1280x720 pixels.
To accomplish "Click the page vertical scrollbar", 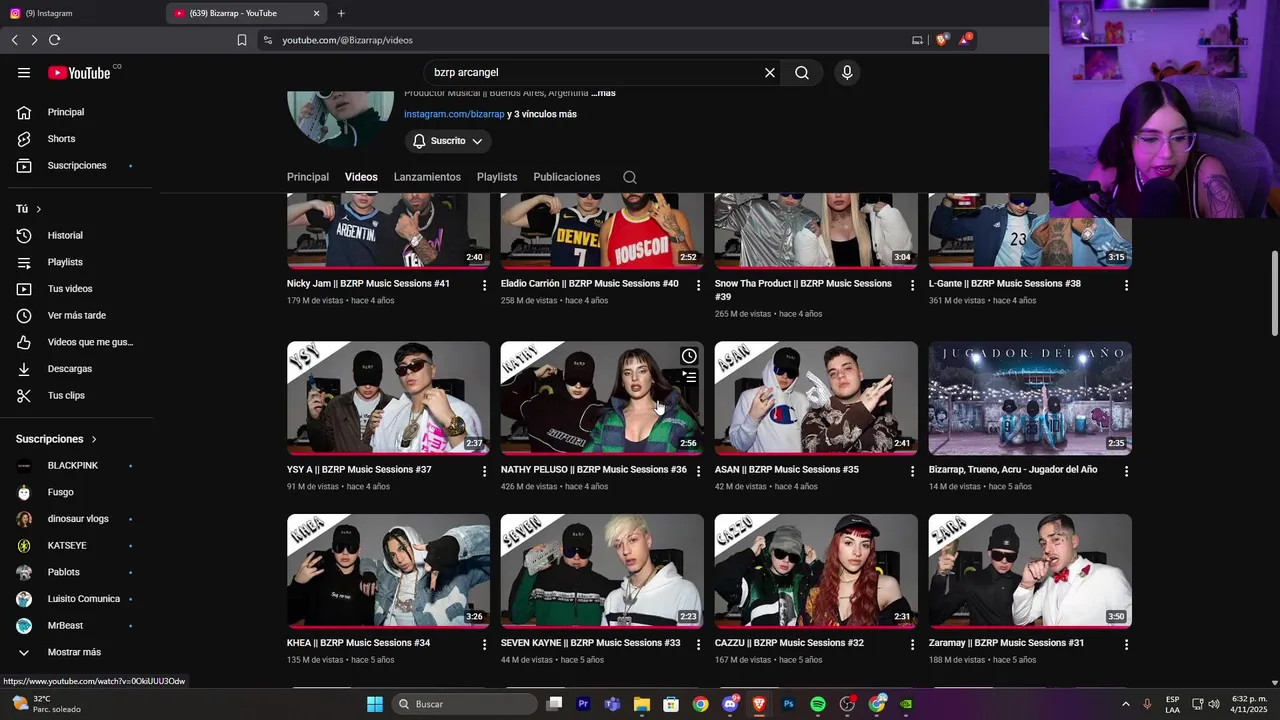I will tap(1275, 294).
